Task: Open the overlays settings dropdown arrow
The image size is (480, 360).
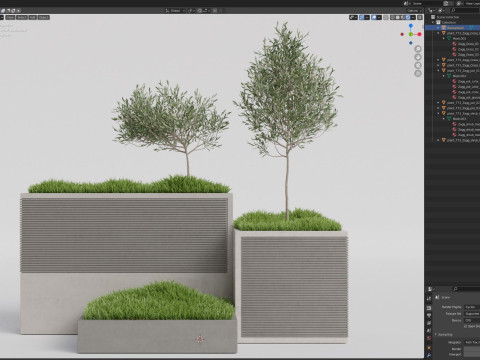Action: [x=379, y=17]
